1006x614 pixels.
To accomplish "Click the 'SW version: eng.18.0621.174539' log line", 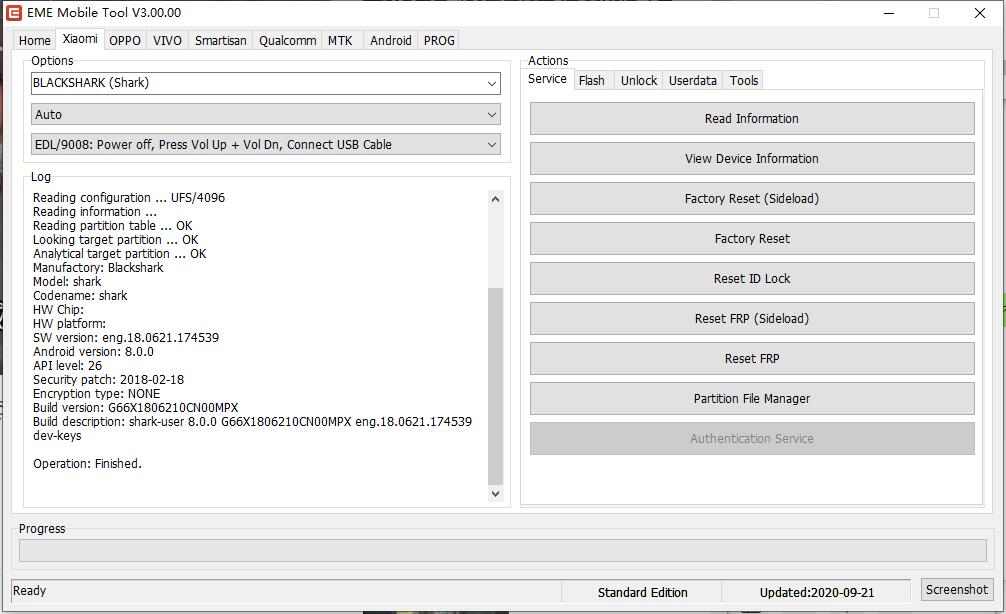I will 126,337.
